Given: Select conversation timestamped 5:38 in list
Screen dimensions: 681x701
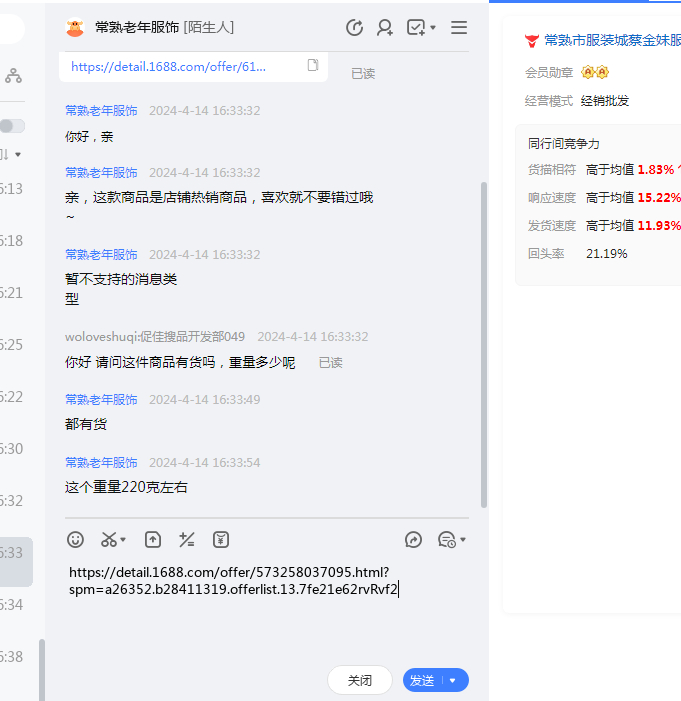Looking at the screenshot, I should click(11, 657).
